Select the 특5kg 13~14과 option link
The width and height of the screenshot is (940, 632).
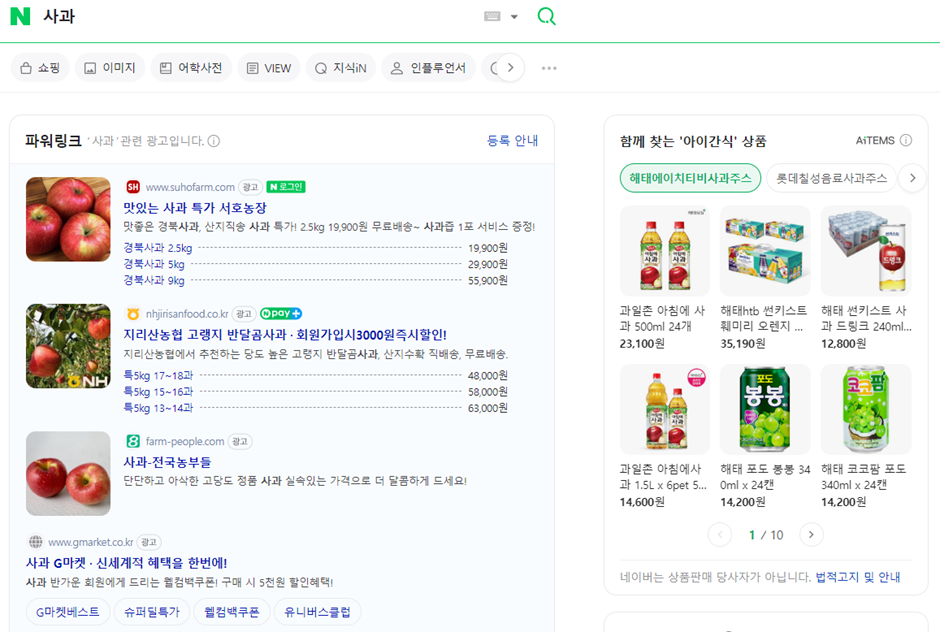[x=158, y=408]
